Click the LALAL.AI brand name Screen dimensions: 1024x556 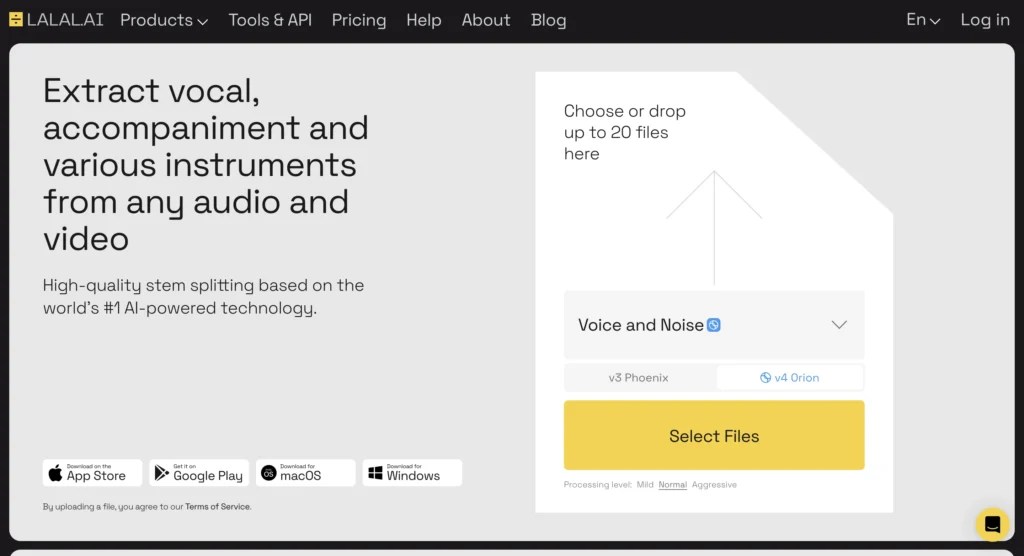65,20
